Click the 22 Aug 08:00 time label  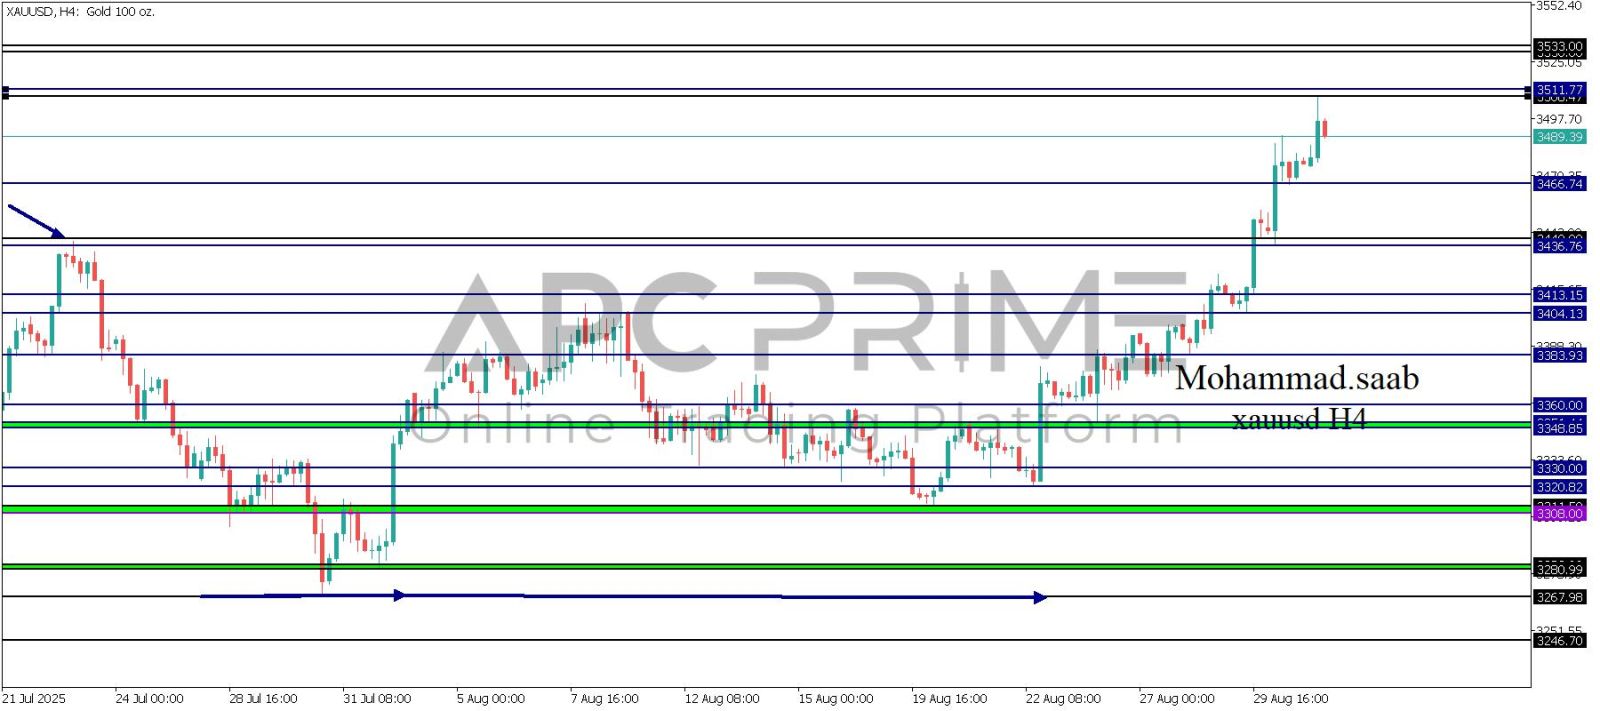(1063, 698)
